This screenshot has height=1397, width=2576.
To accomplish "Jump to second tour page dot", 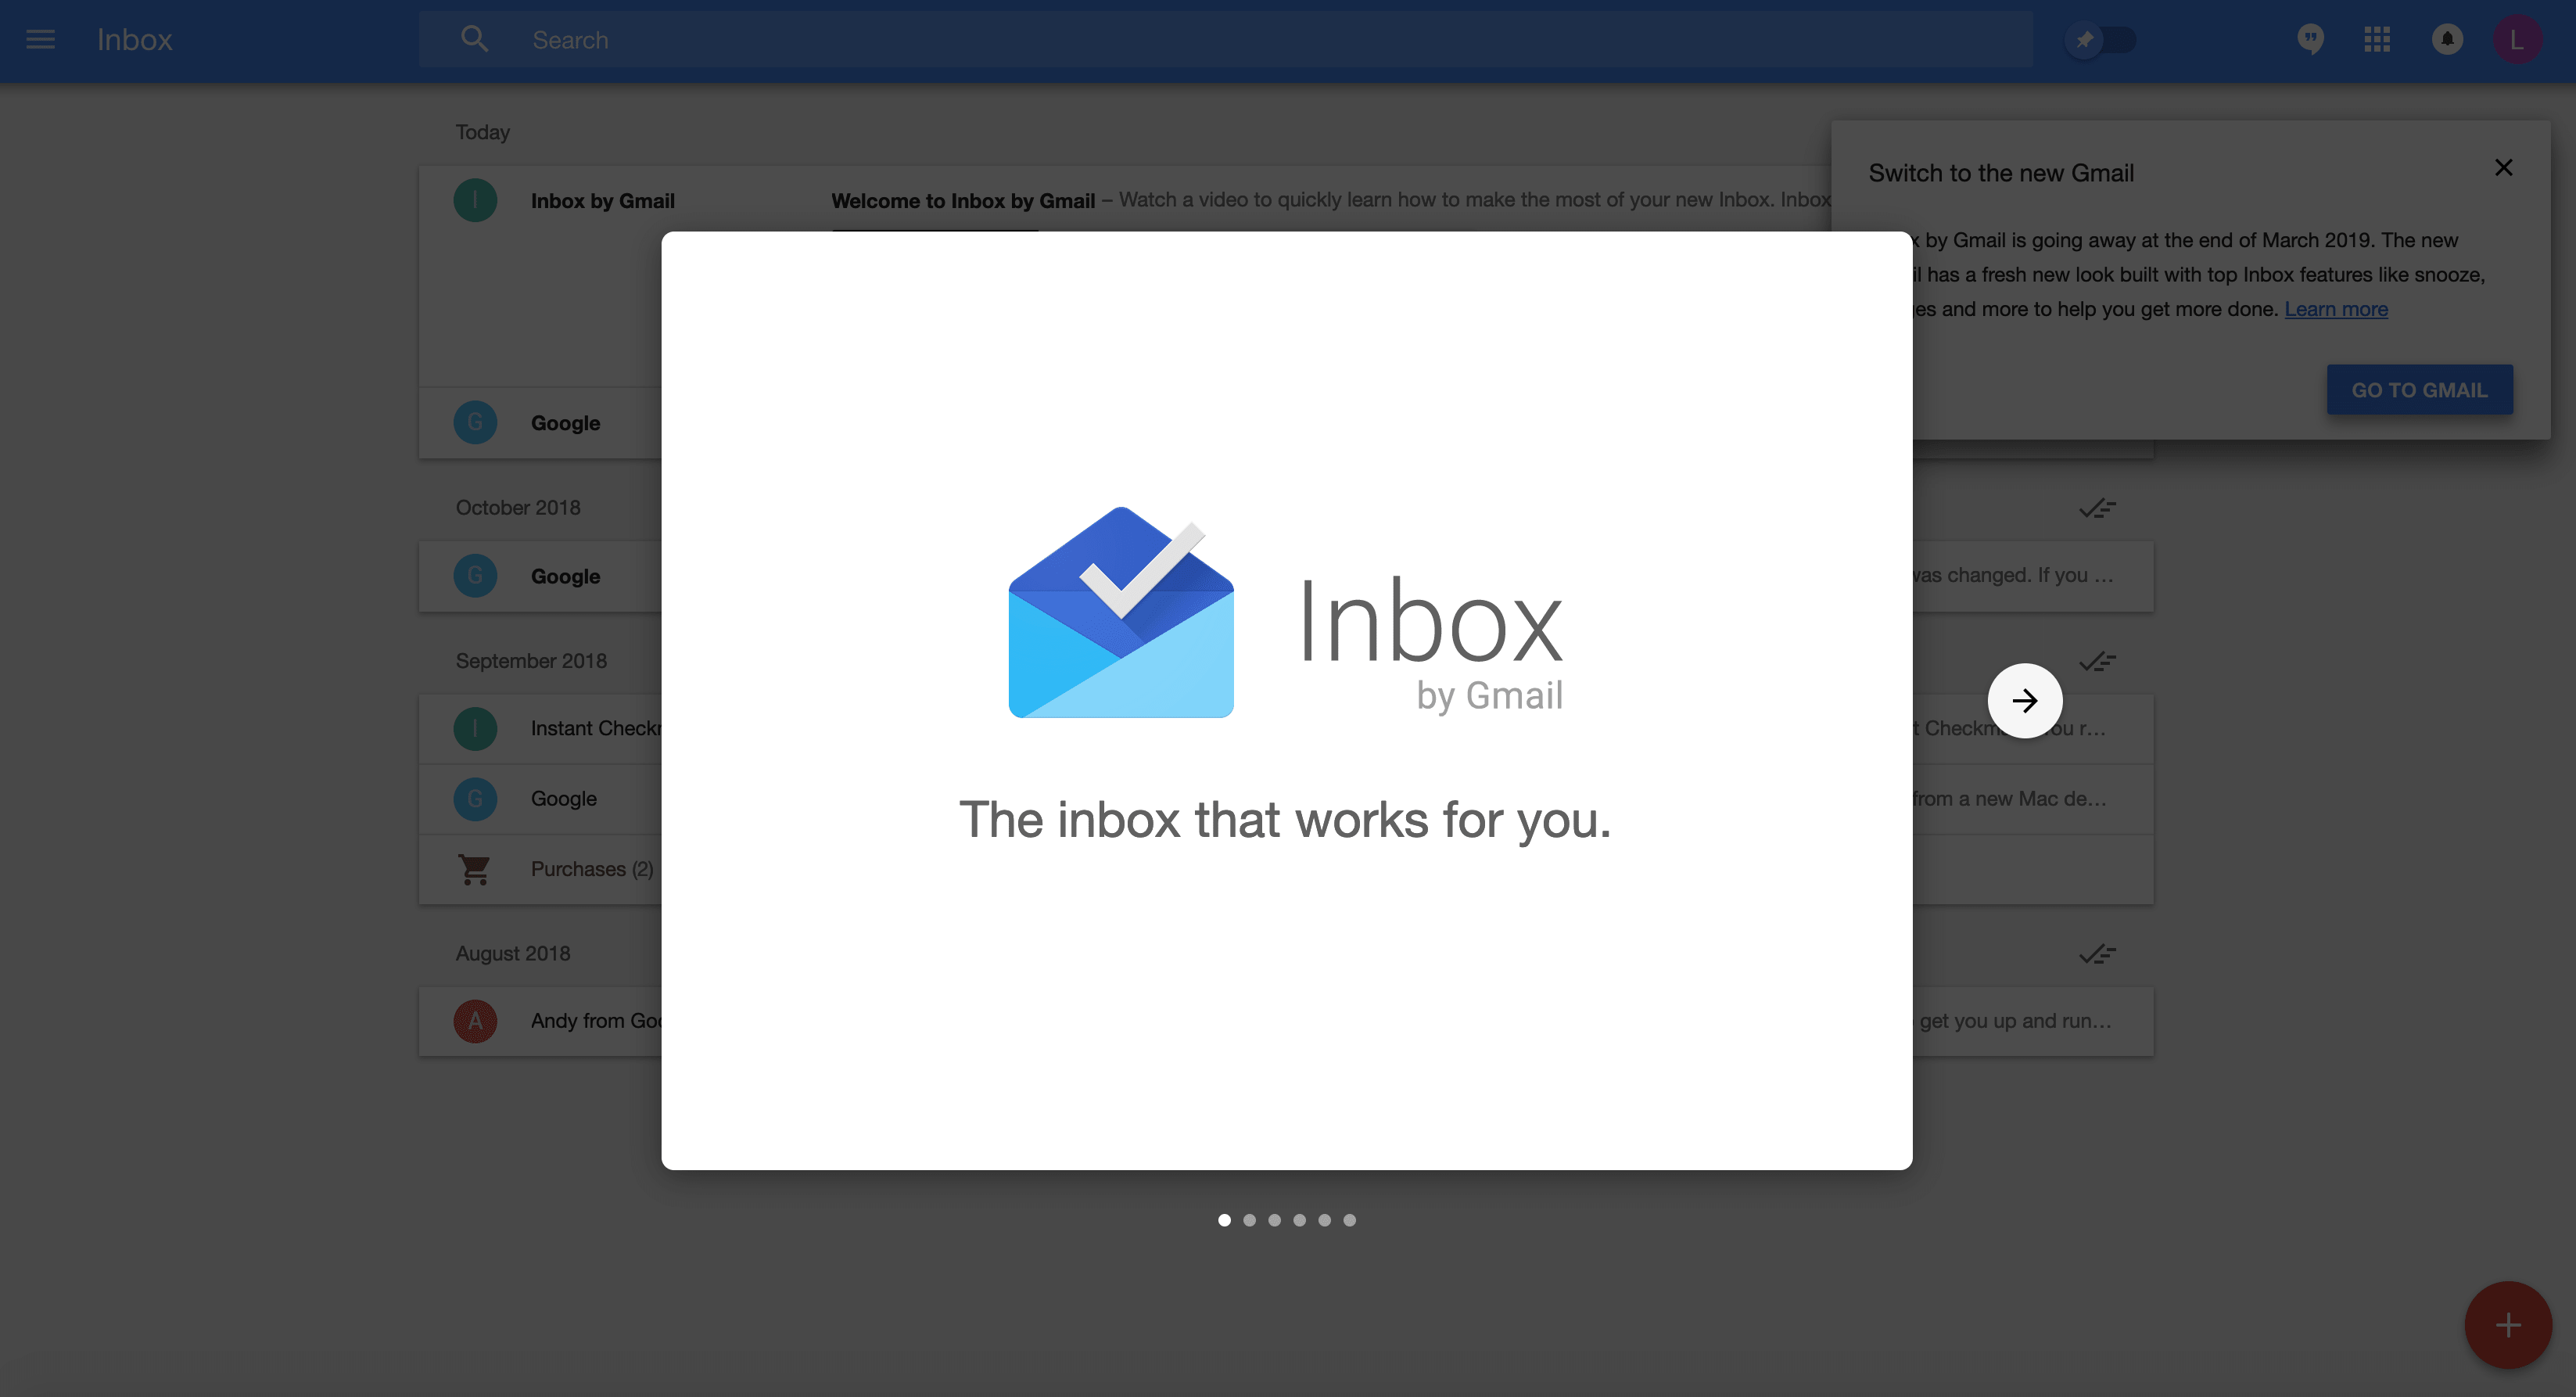I will 1249,1220.
